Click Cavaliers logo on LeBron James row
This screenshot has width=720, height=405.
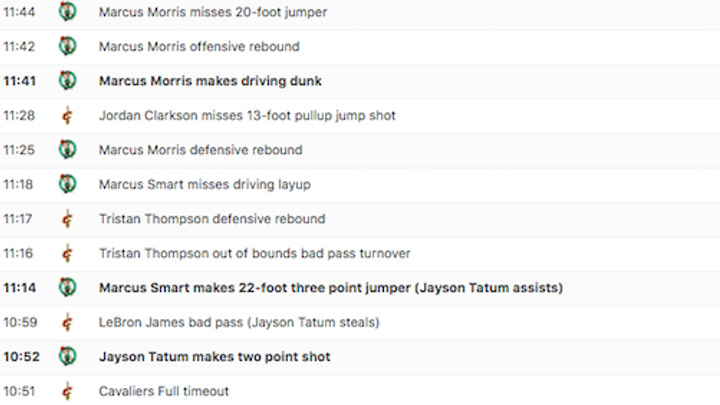point(68,322)
